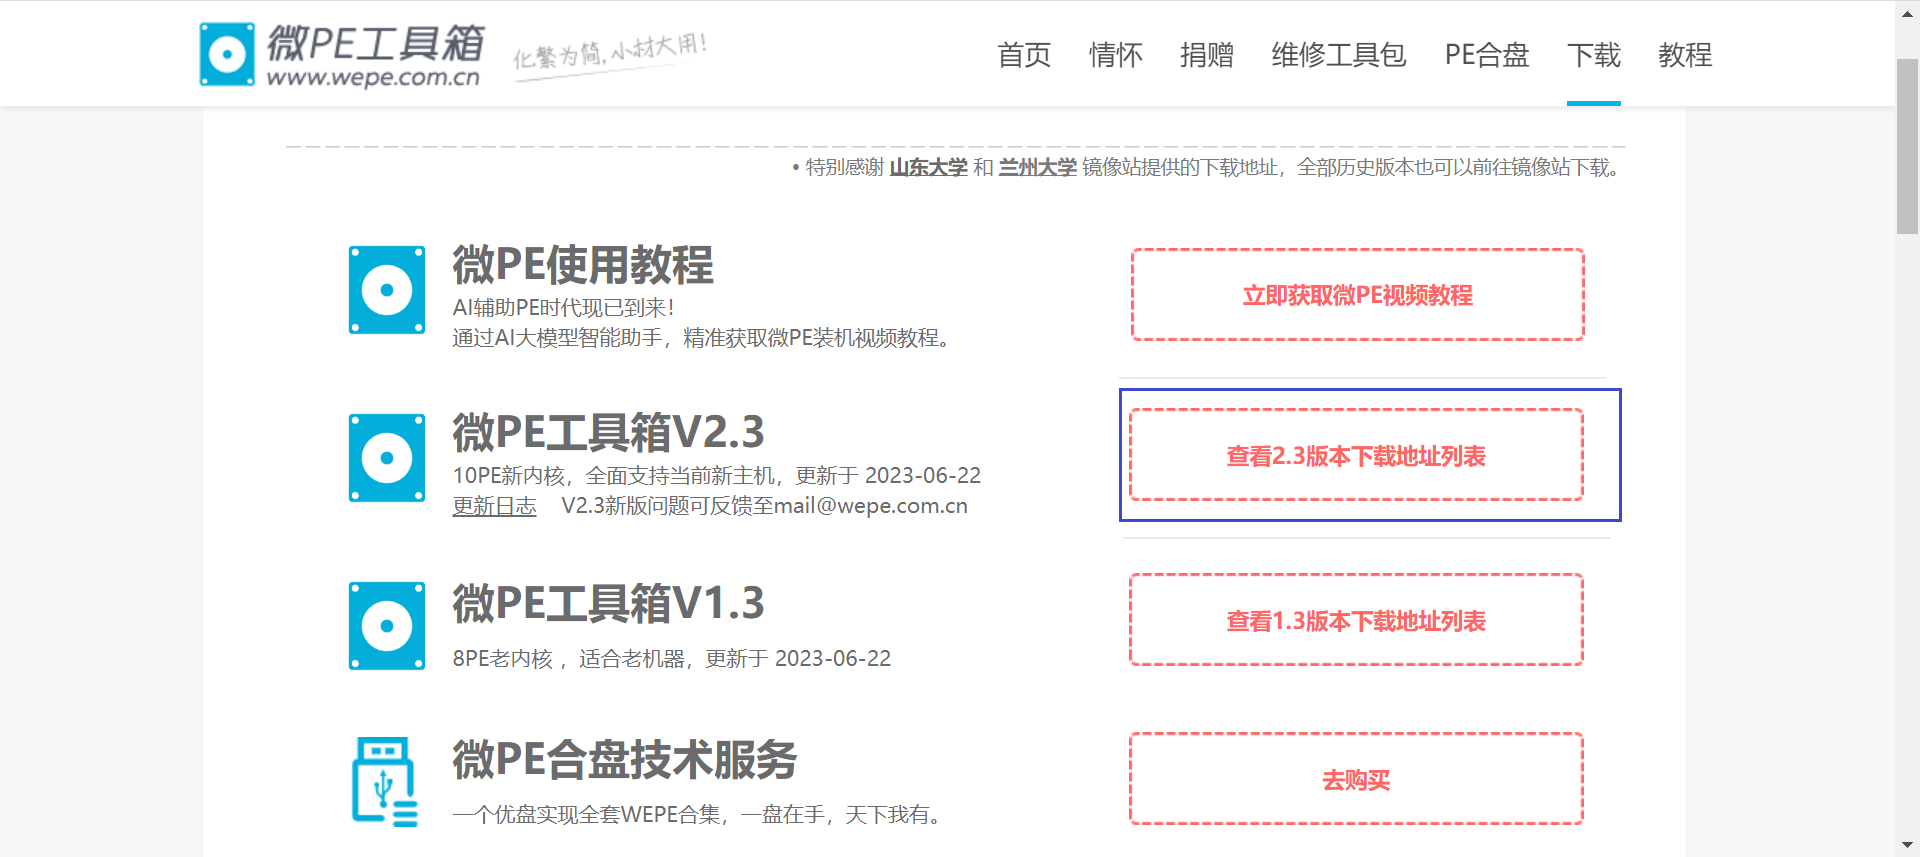This screenshot has height=857, width=1920.
Task: Click the scrollbar down arrow
Action: pos(1908,847)
